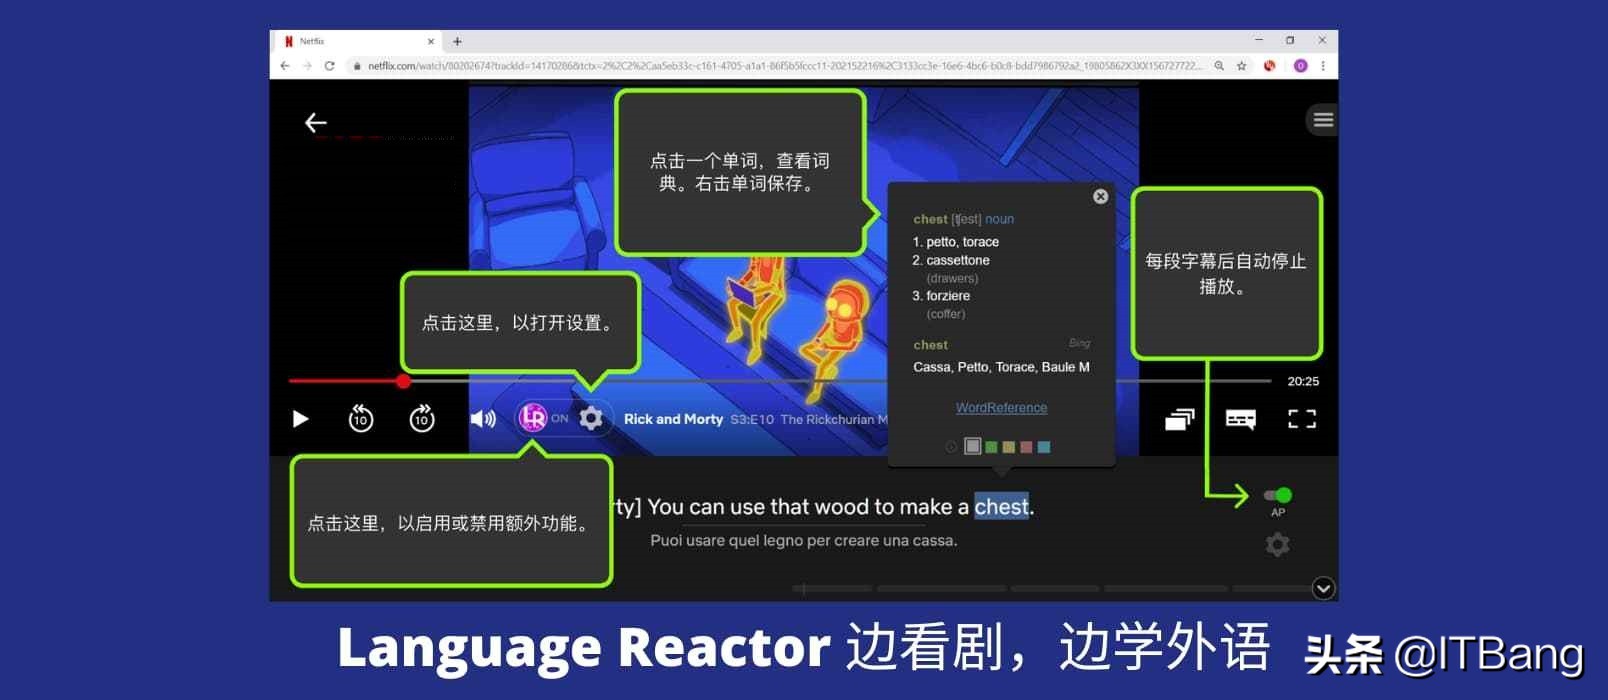1608x700 pixels.
Task: Open Chrome's three-dot menu
Action: click(1323, 66)
